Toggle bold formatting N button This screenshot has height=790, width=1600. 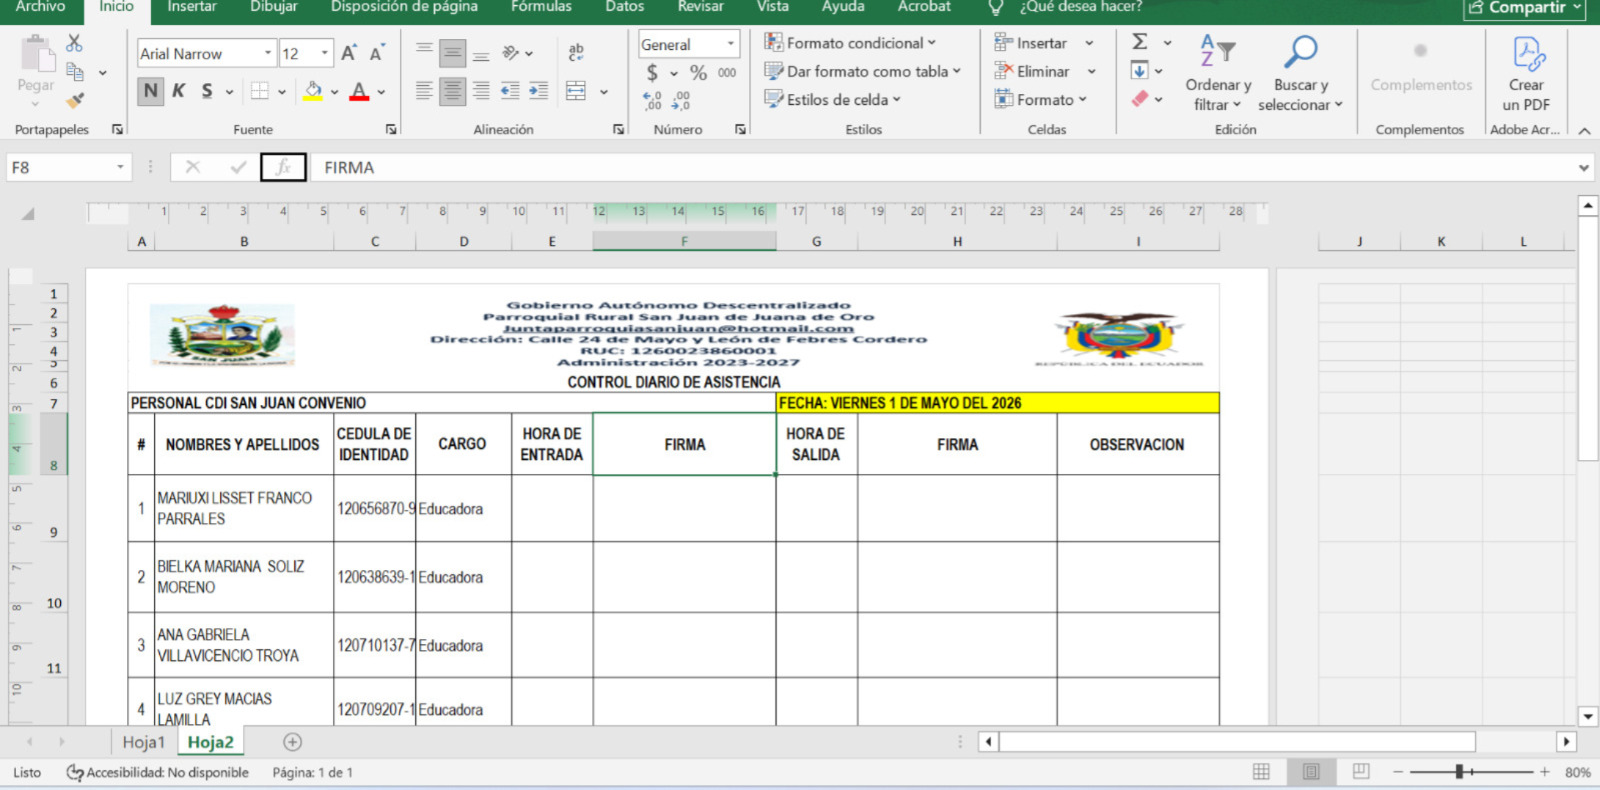150,91
